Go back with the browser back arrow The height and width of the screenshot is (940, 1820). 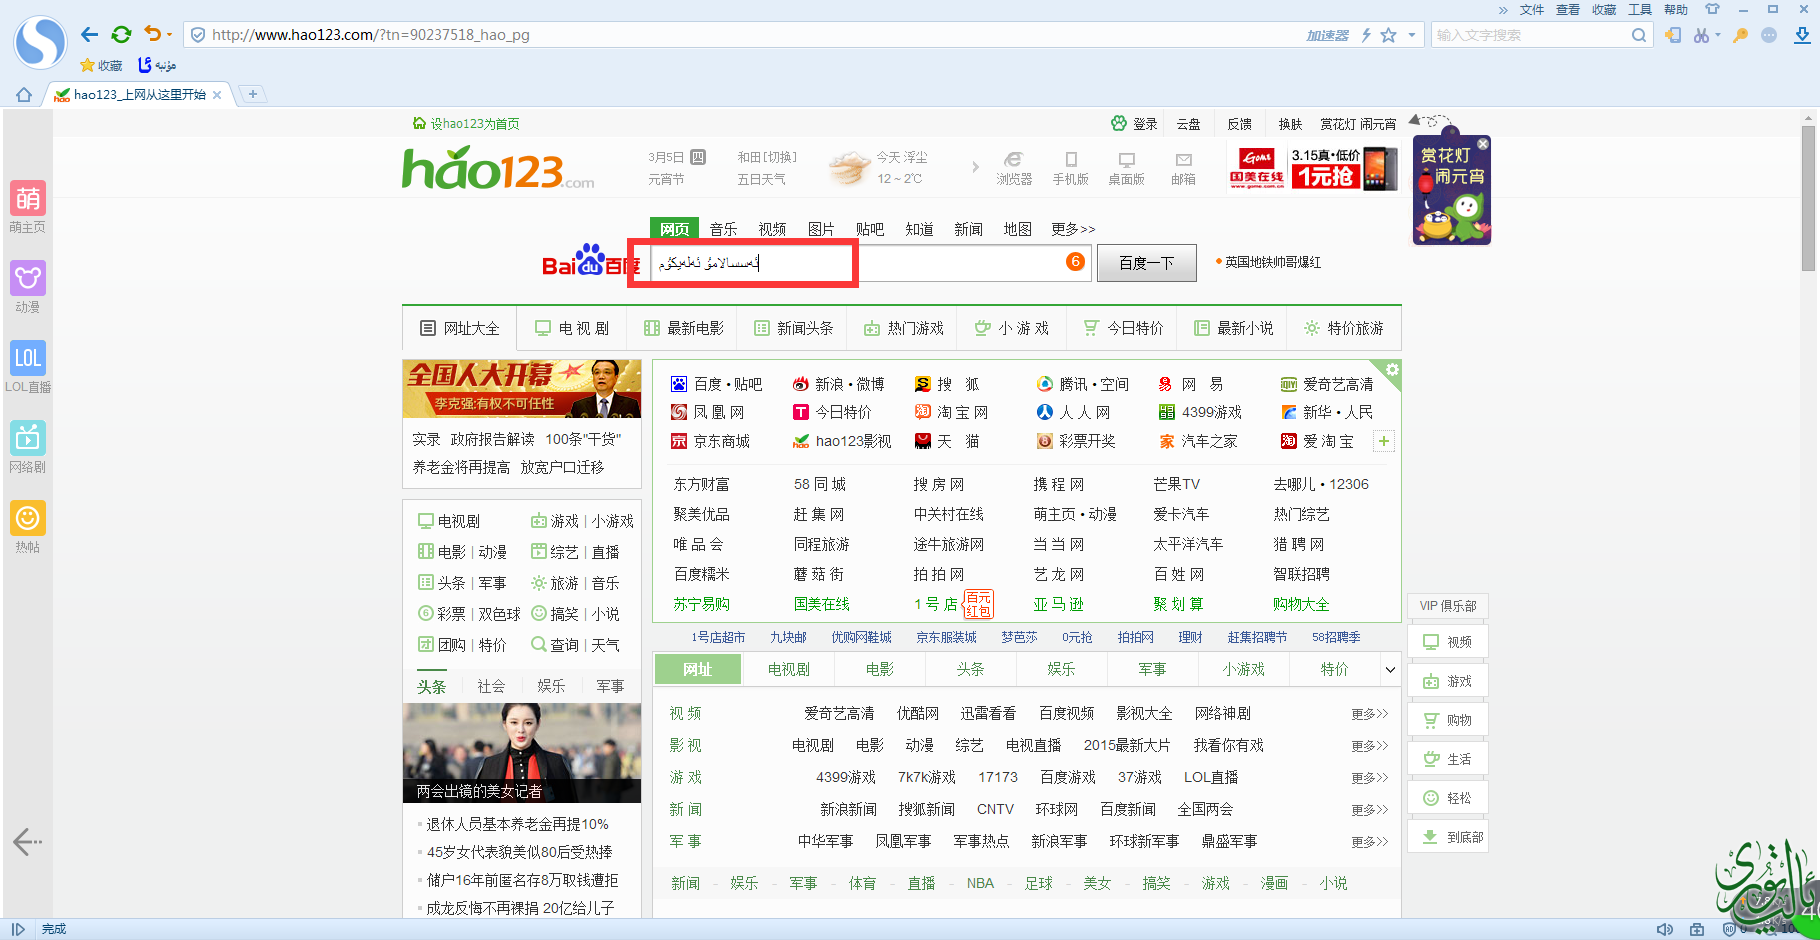89,35
